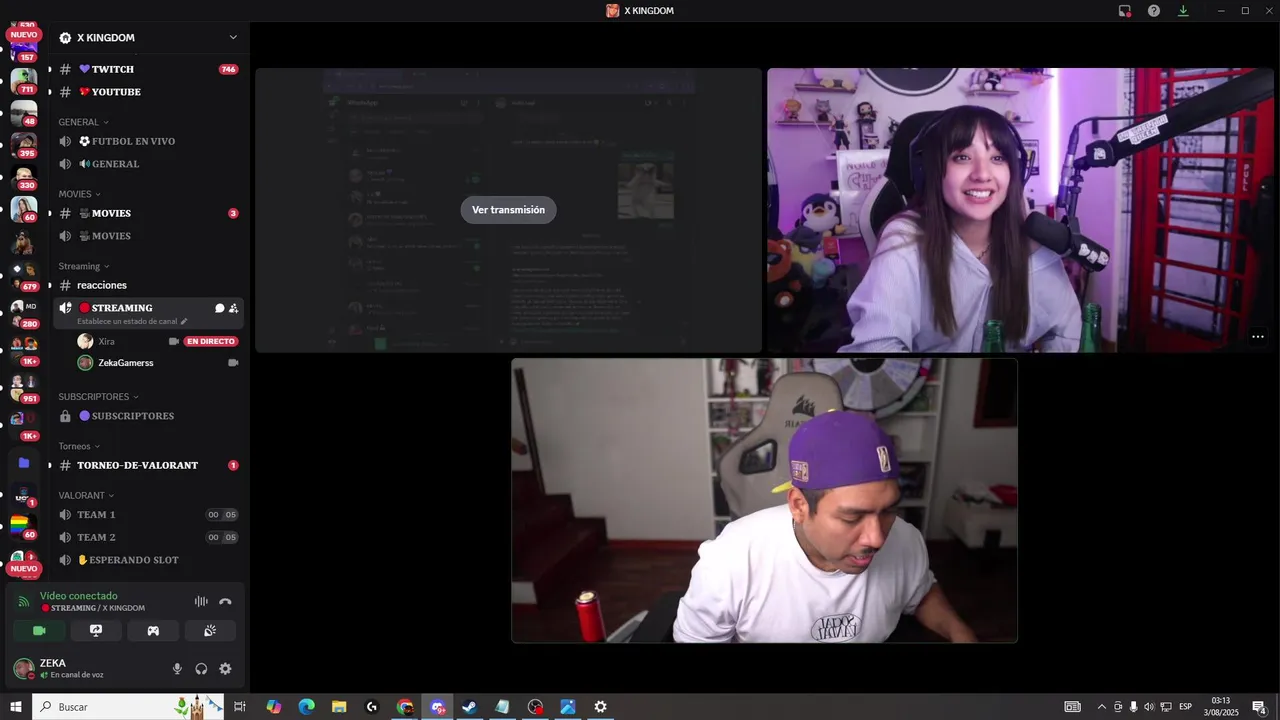
Task: Open the MOVIES text channel
Action: 148,213
